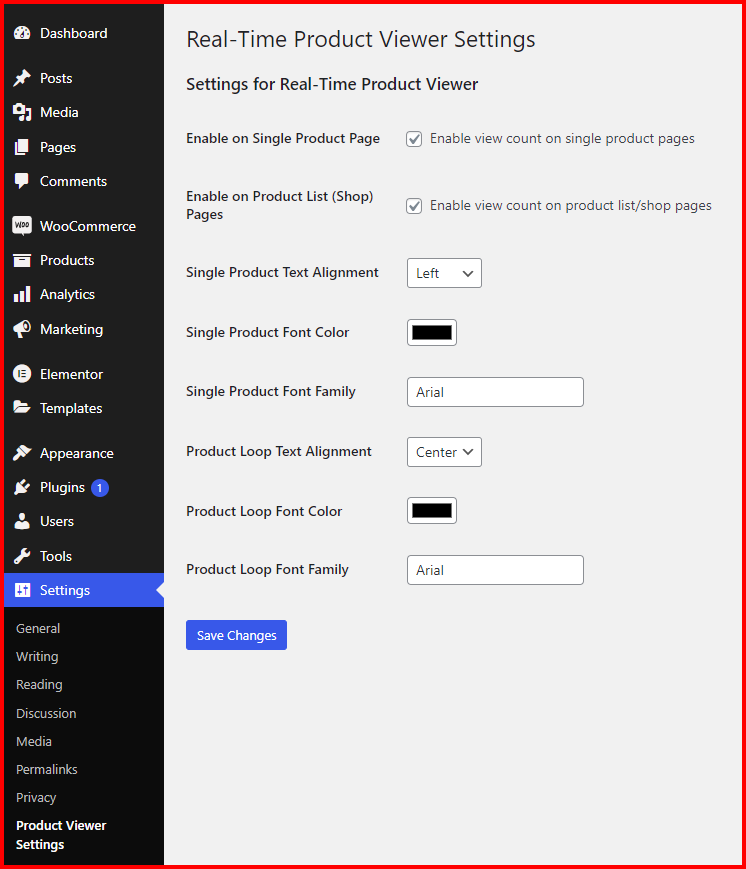746x869 pixels.
Task: Click the Posts pushpin icon
Action: (x=22, y=78)
